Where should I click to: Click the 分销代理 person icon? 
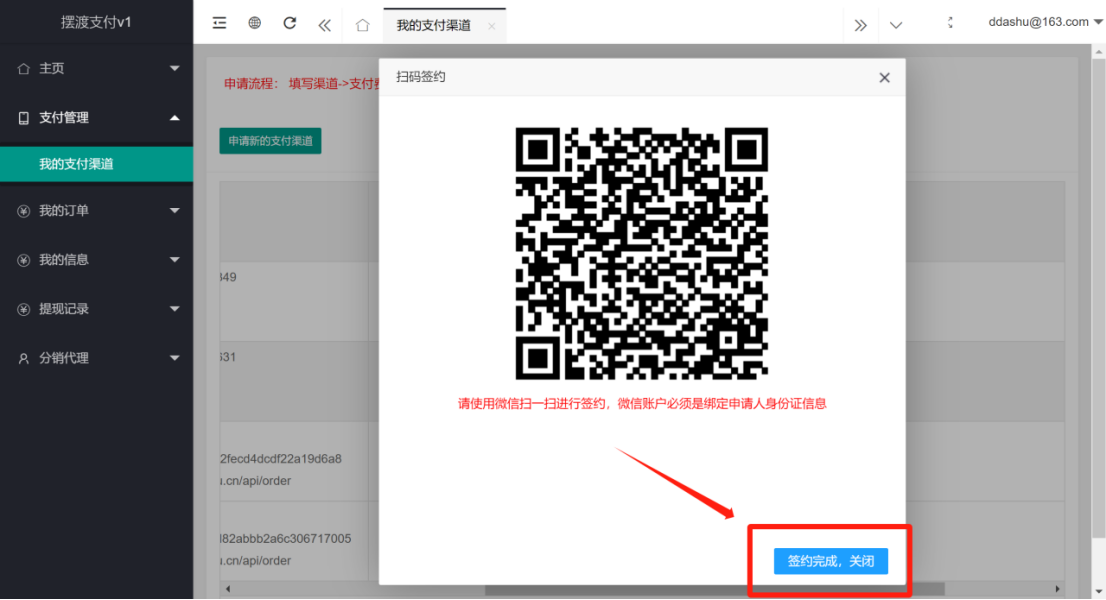click(x=23, y=358)
